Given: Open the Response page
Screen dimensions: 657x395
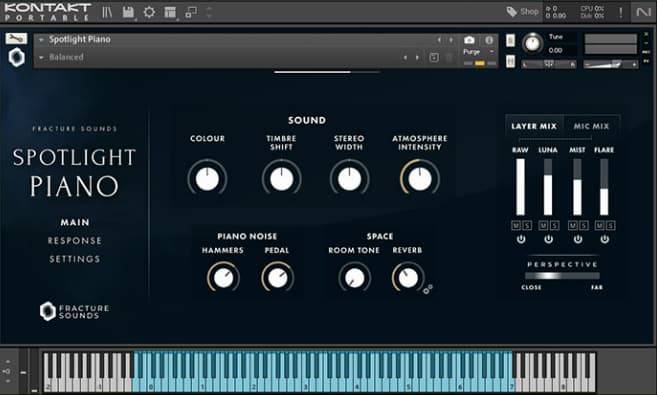Looking at the screenshot, I should (x=75, y=241).
